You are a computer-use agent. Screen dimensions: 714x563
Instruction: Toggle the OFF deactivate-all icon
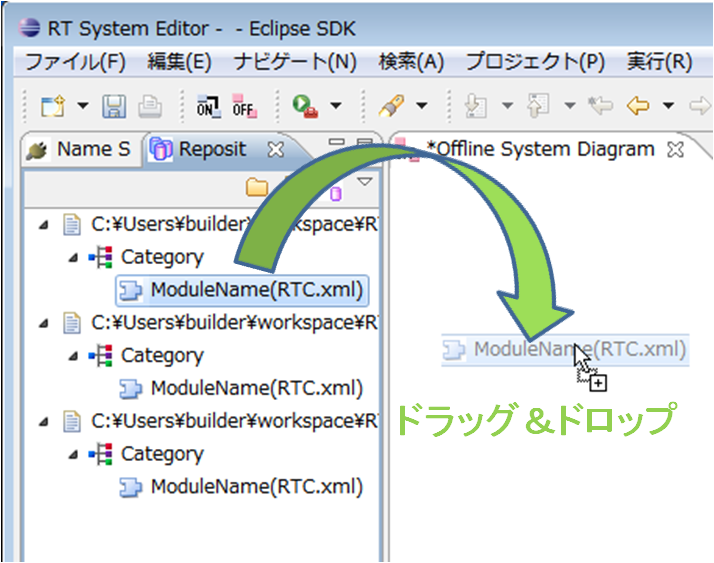click(245, 107)
